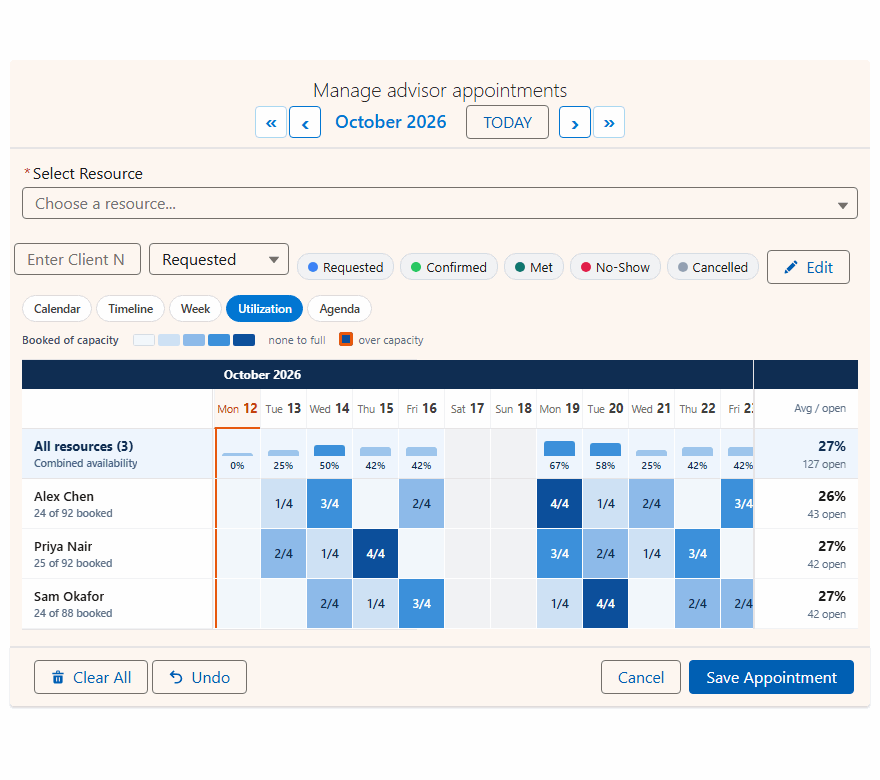Open Priya Nair's 2/4 cell on Tue 13
The image size is (880, 780).
pyautogui.click(x=283, y=554)
